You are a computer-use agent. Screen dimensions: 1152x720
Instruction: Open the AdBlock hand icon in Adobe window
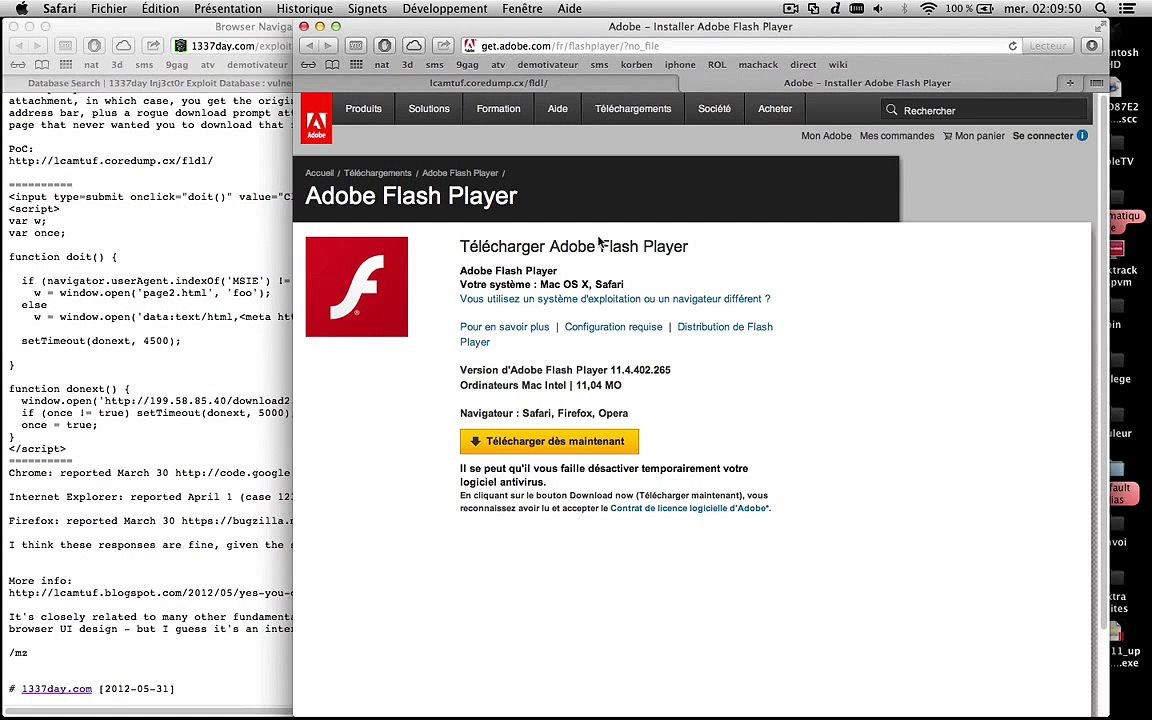click(384, 46)
